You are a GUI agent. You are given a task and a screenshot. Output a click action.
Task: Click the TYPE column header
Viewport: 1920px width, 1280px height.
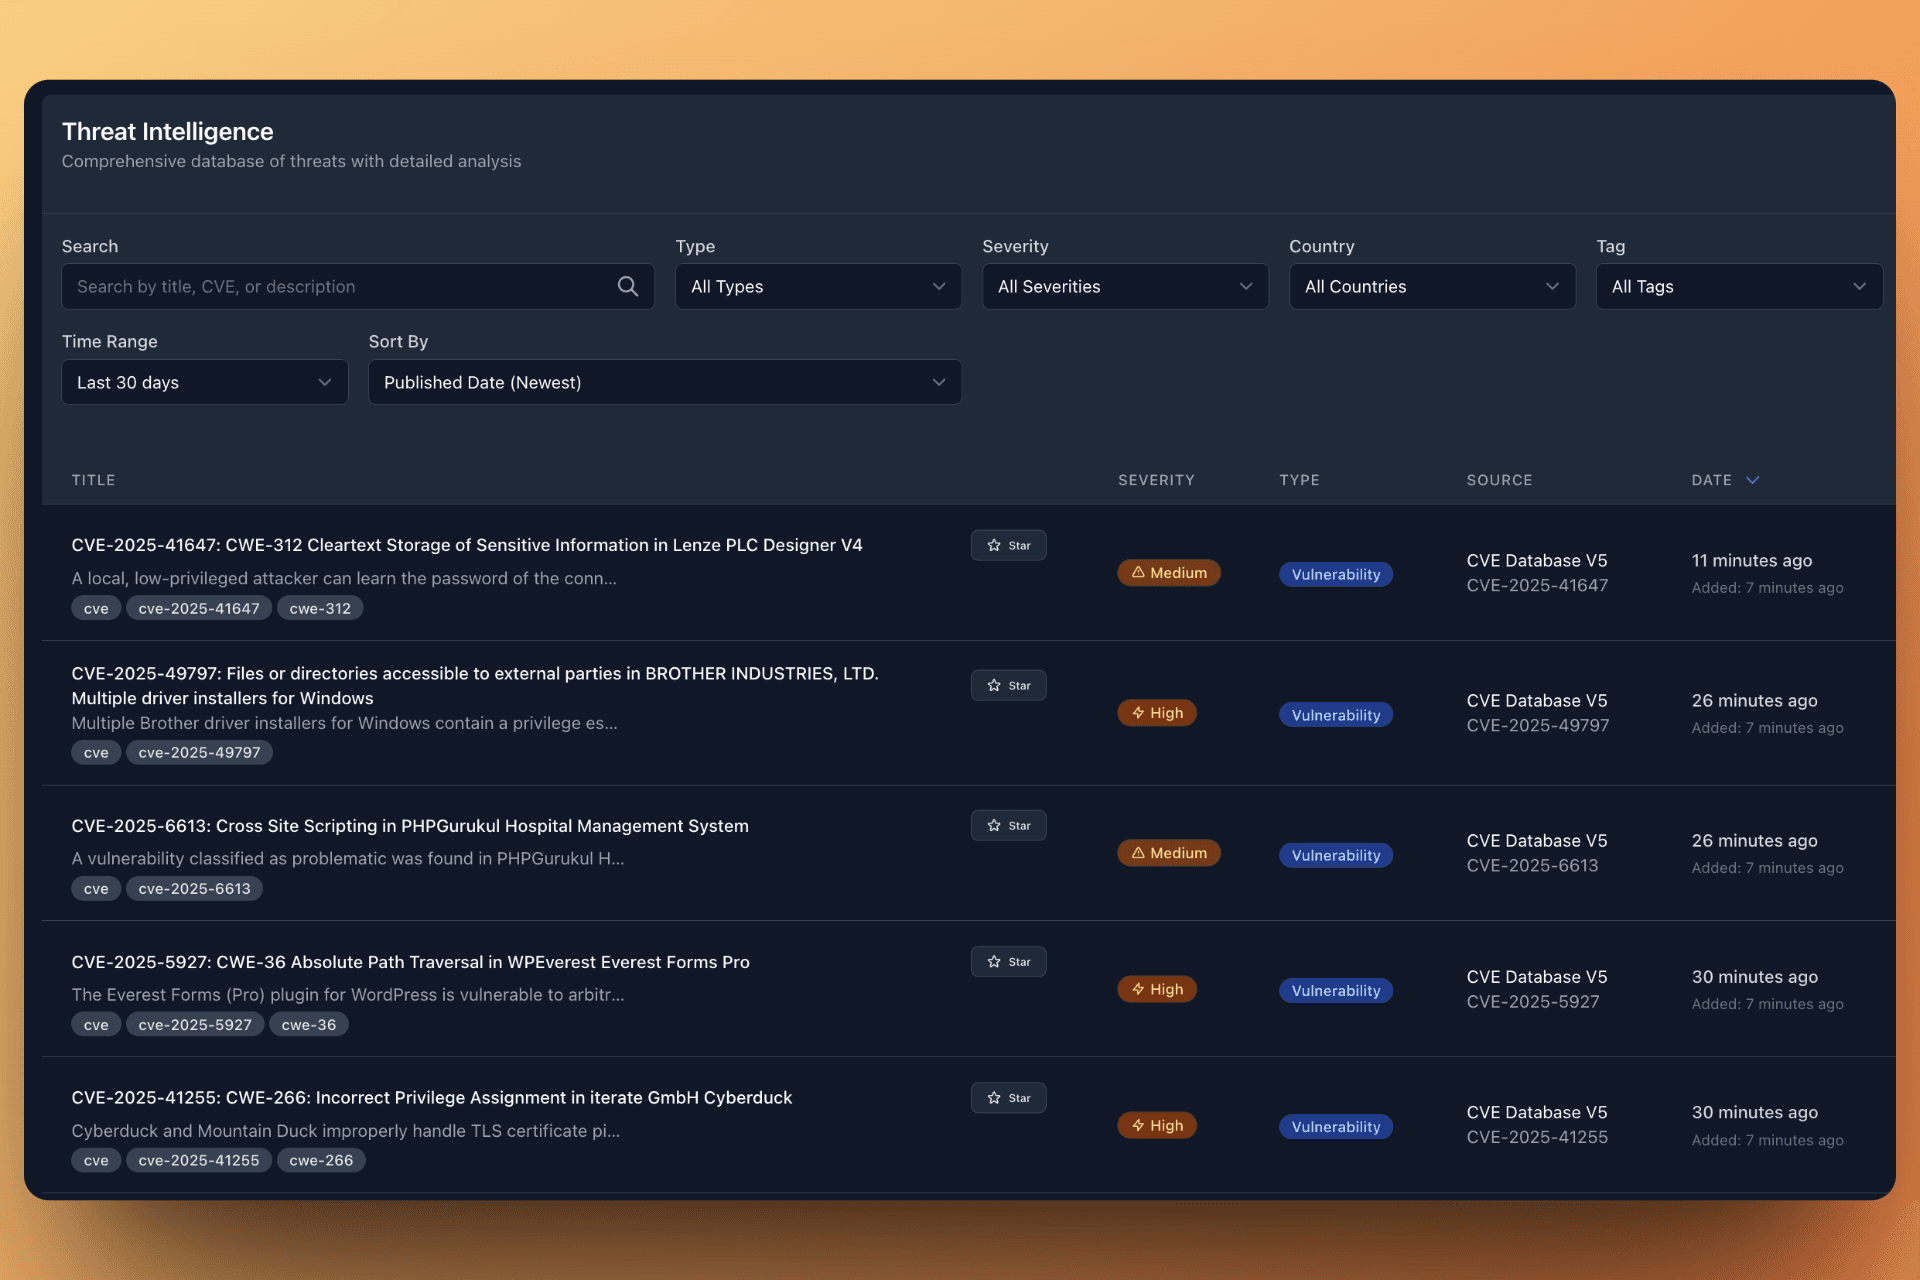pyautogui.click(x=1299, y=480)
